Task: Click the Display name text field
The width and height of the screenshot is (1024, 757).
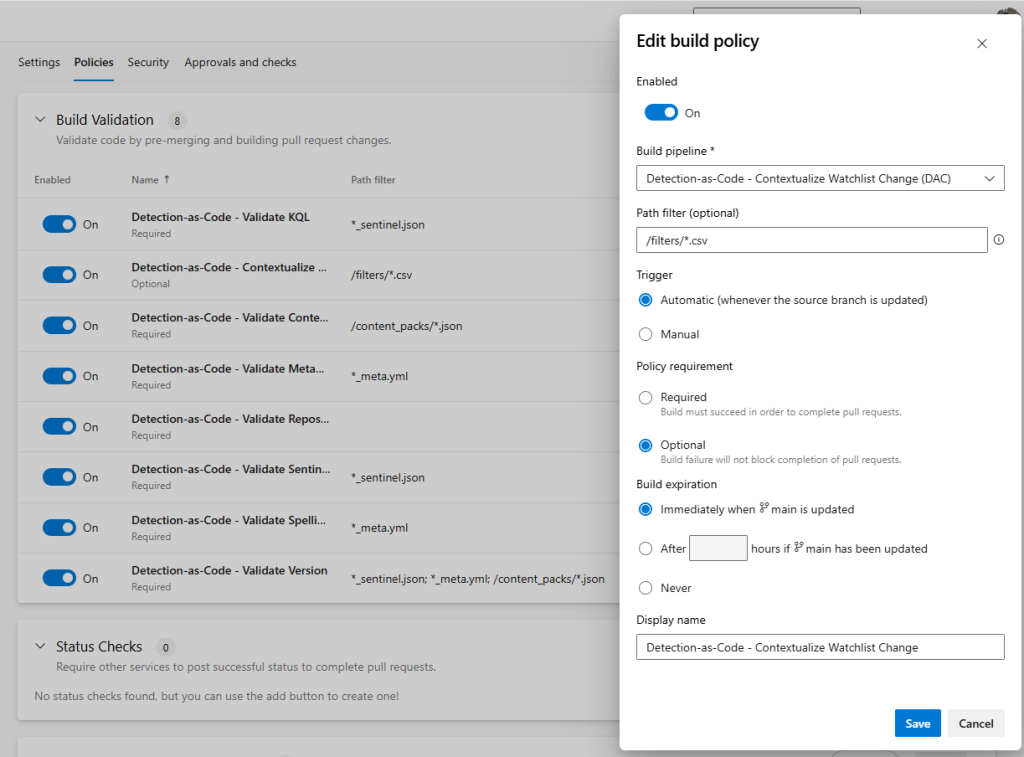Action: click(820, 647)
